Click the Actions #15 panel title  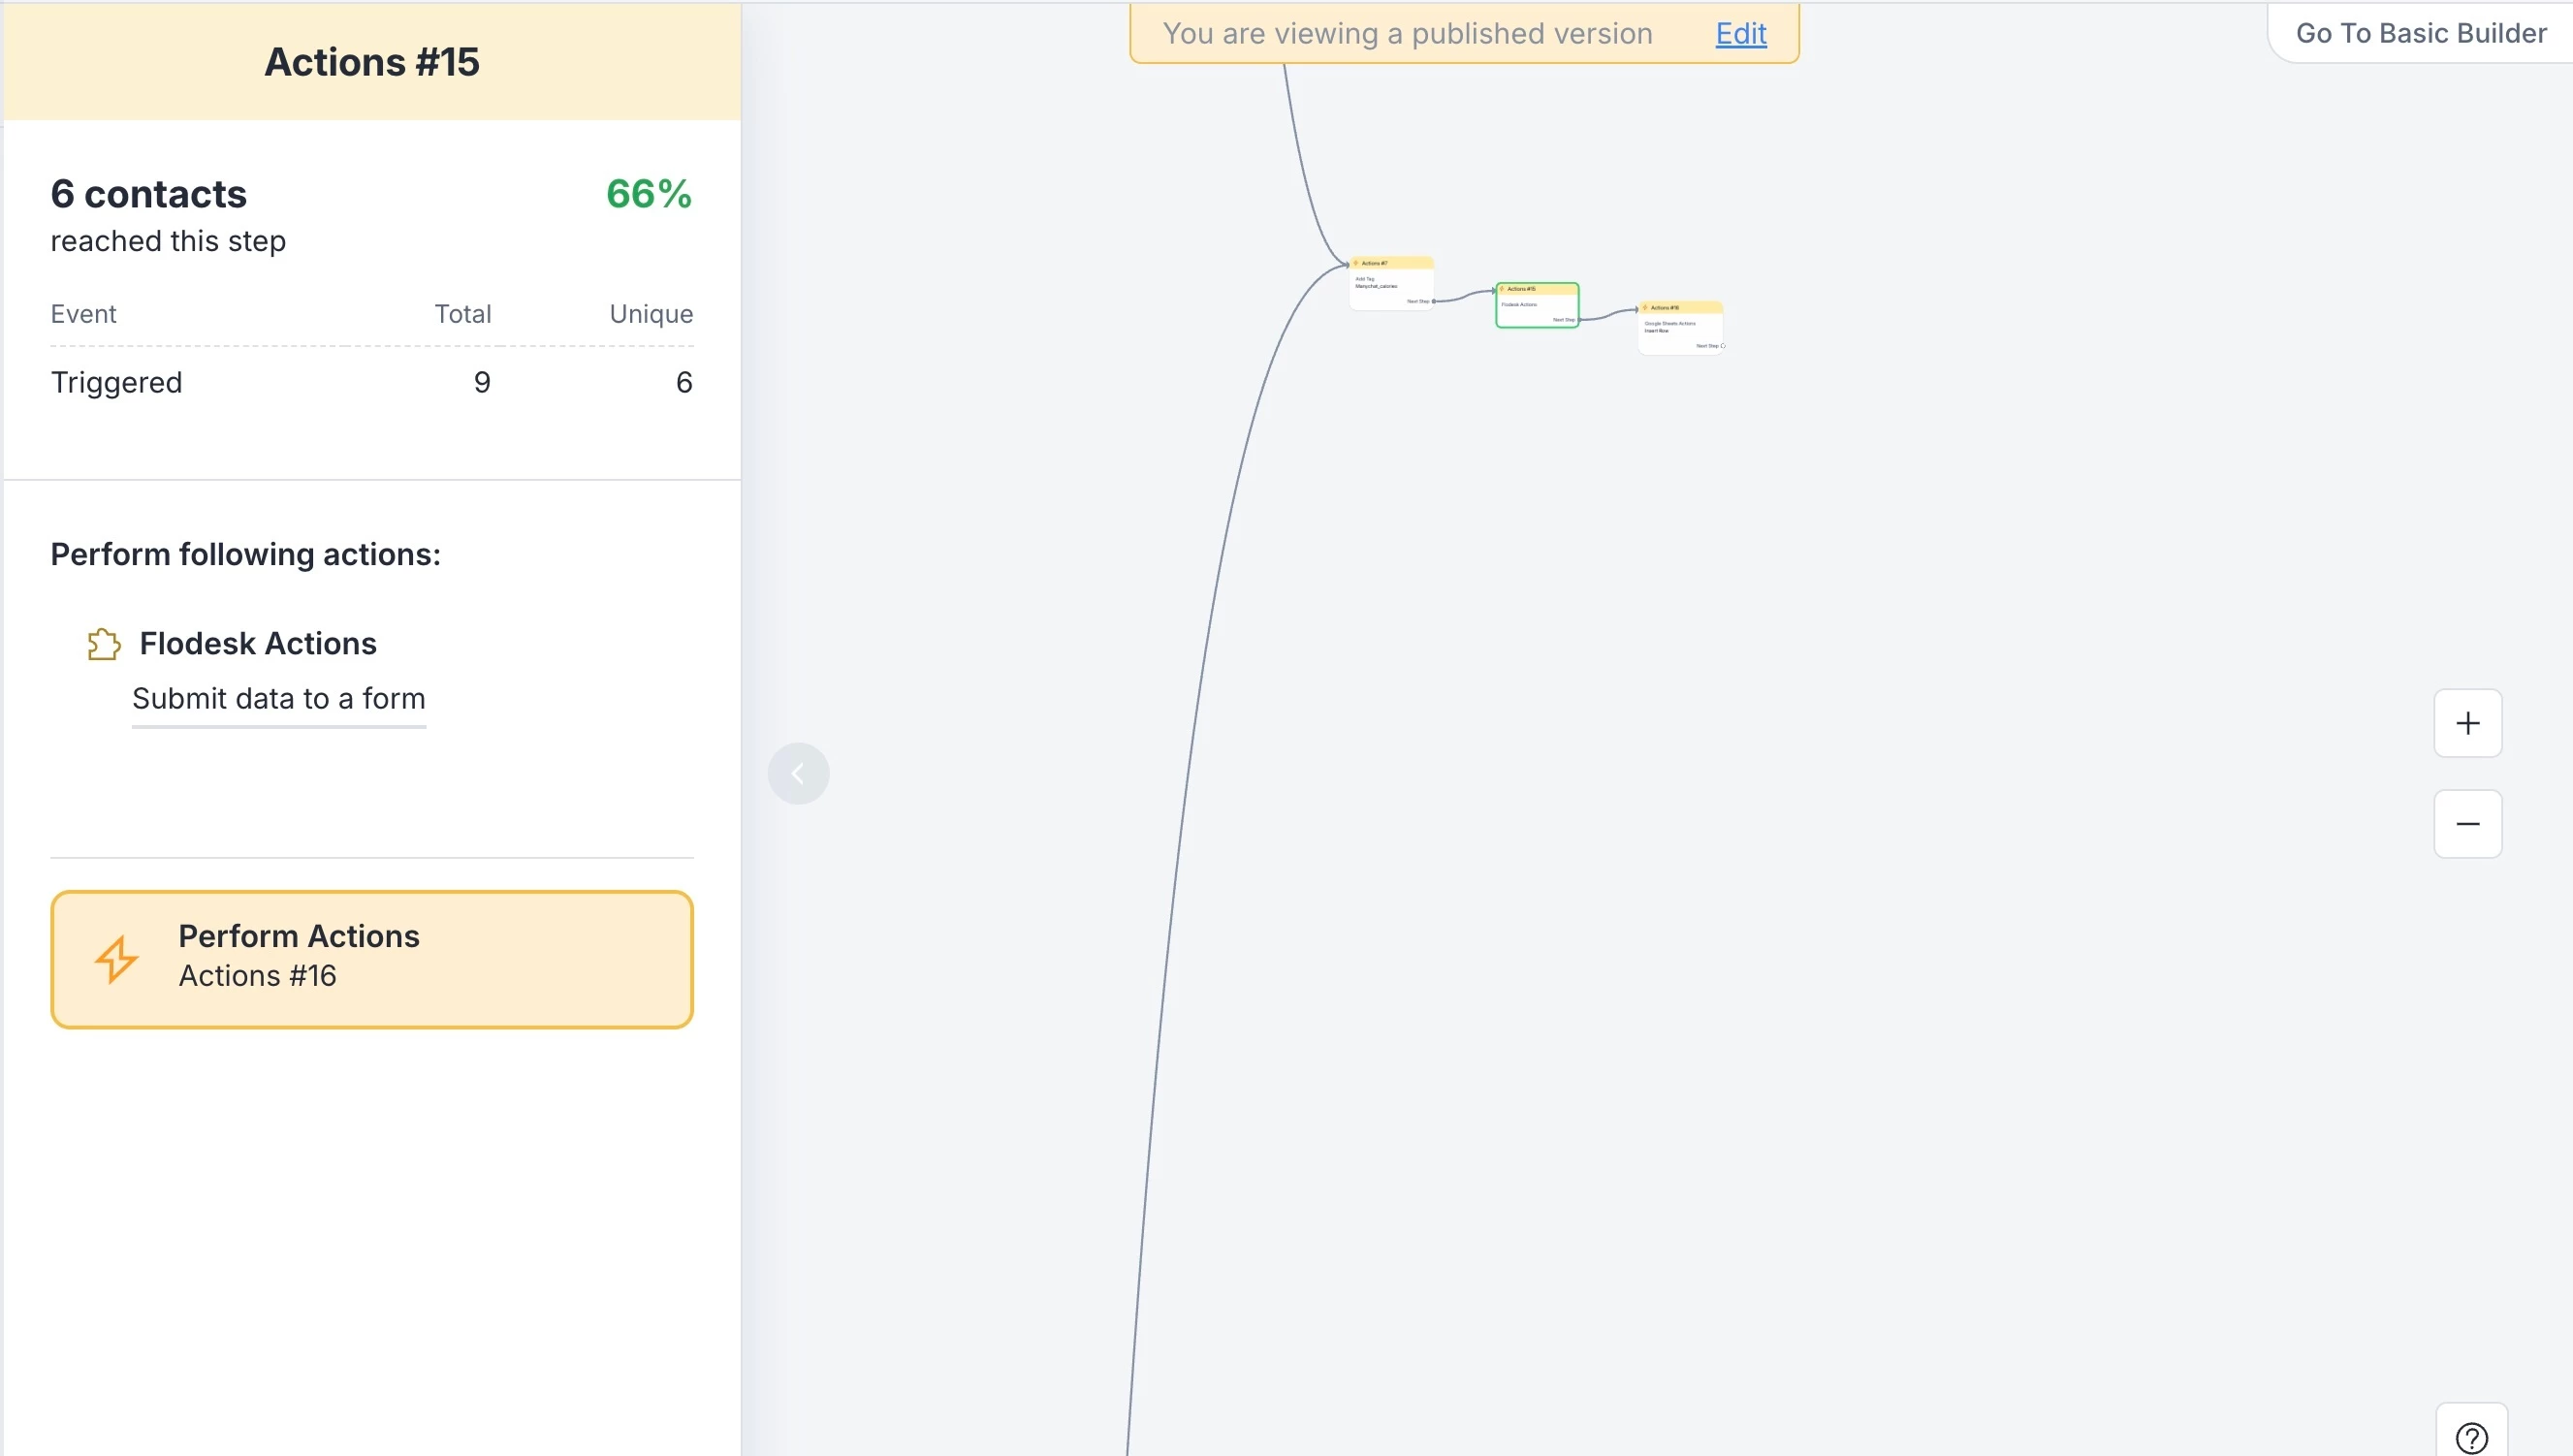pyautogui.click(x=371, y=62)
